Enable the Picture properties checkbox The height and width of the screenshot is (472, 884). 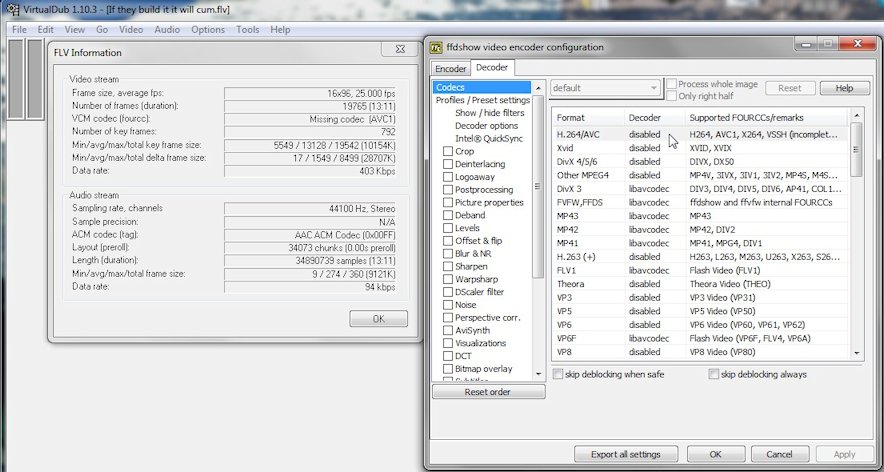click(x=448, y=202)
